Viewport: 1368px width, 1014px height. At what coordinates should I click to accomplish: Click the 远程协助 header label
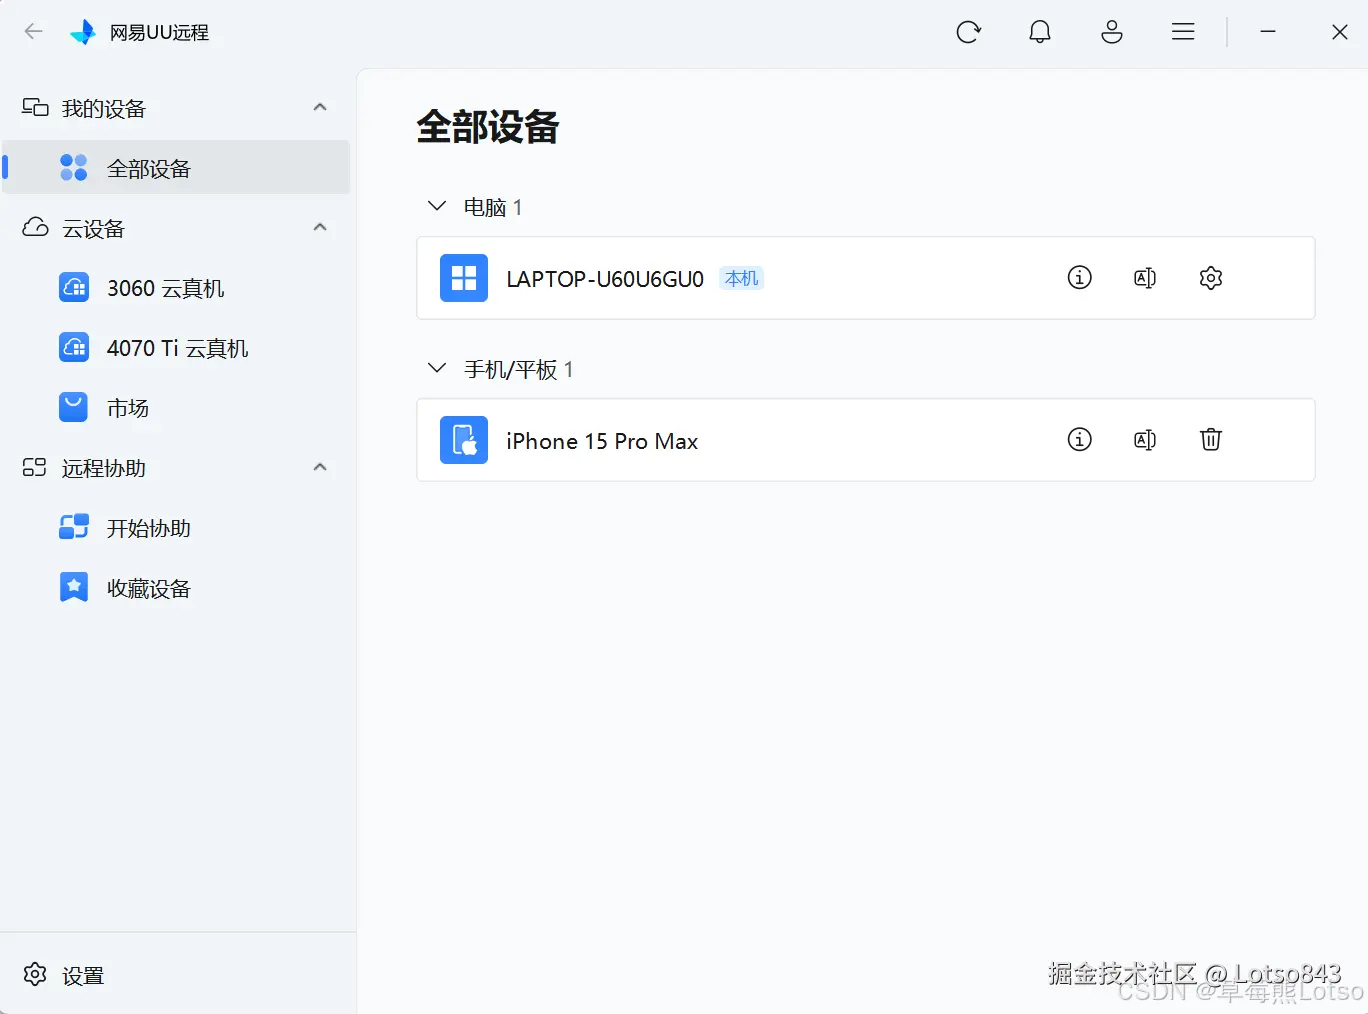(x=104, y=468)
